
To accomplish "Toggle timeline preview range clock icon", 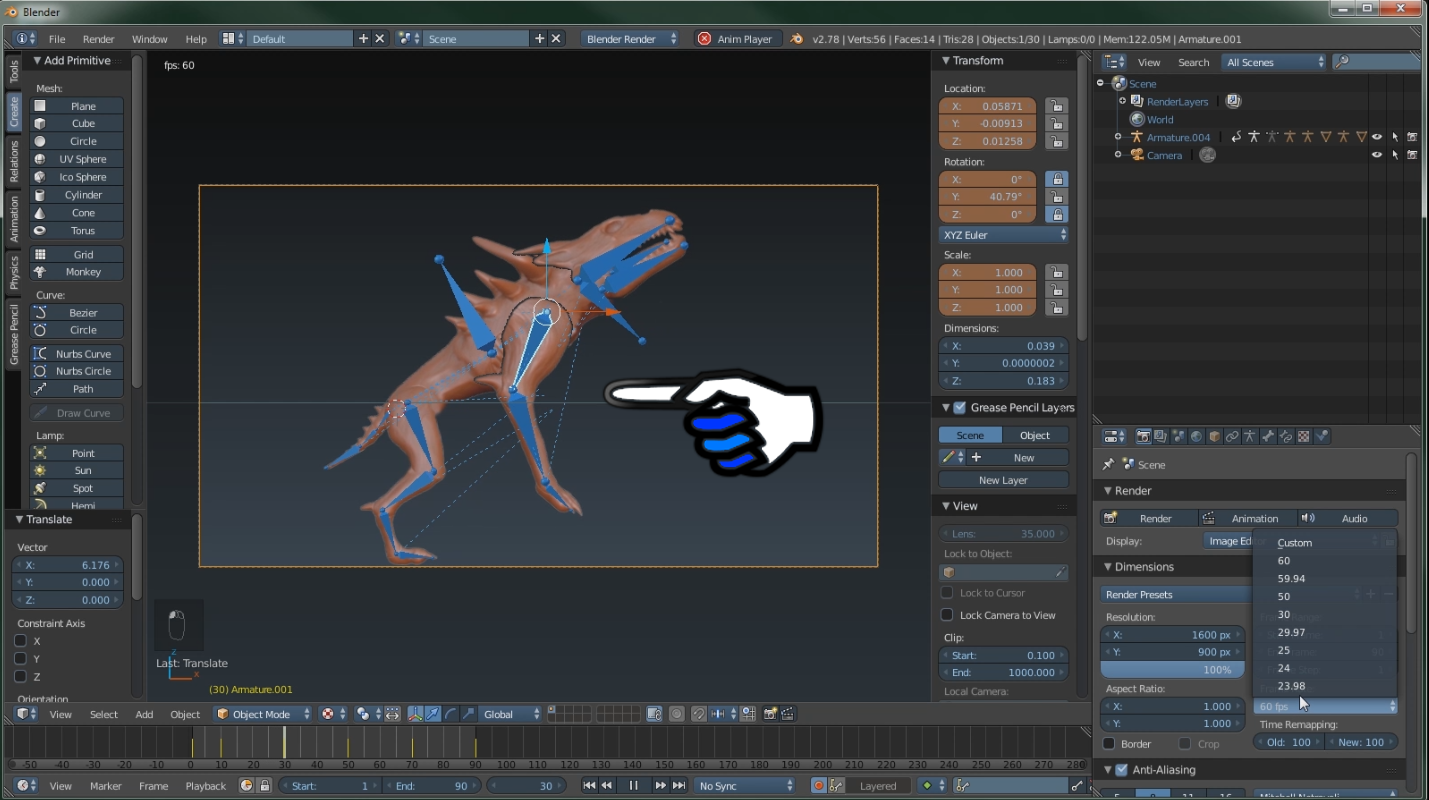I will [246, 786].
